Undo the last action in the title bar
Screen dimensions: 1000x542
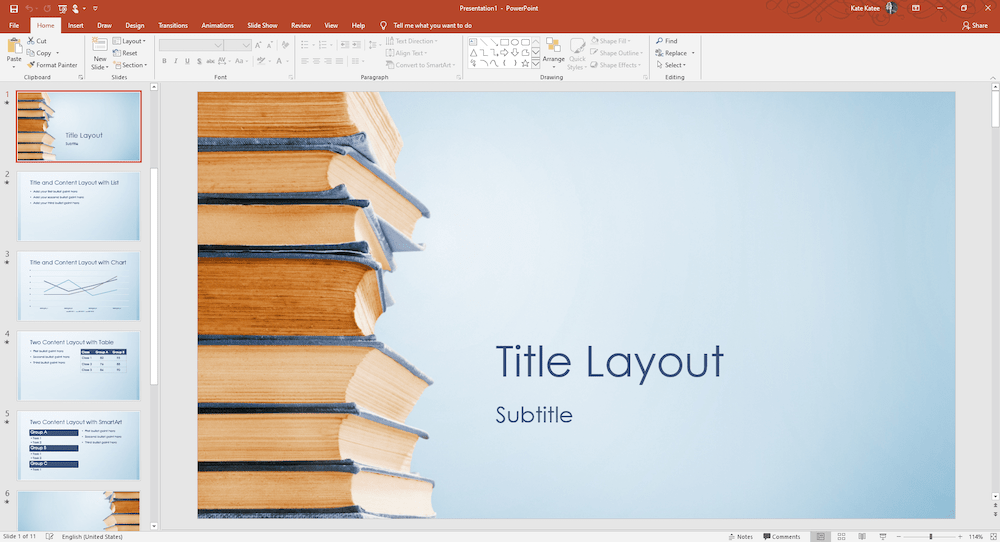29,9
